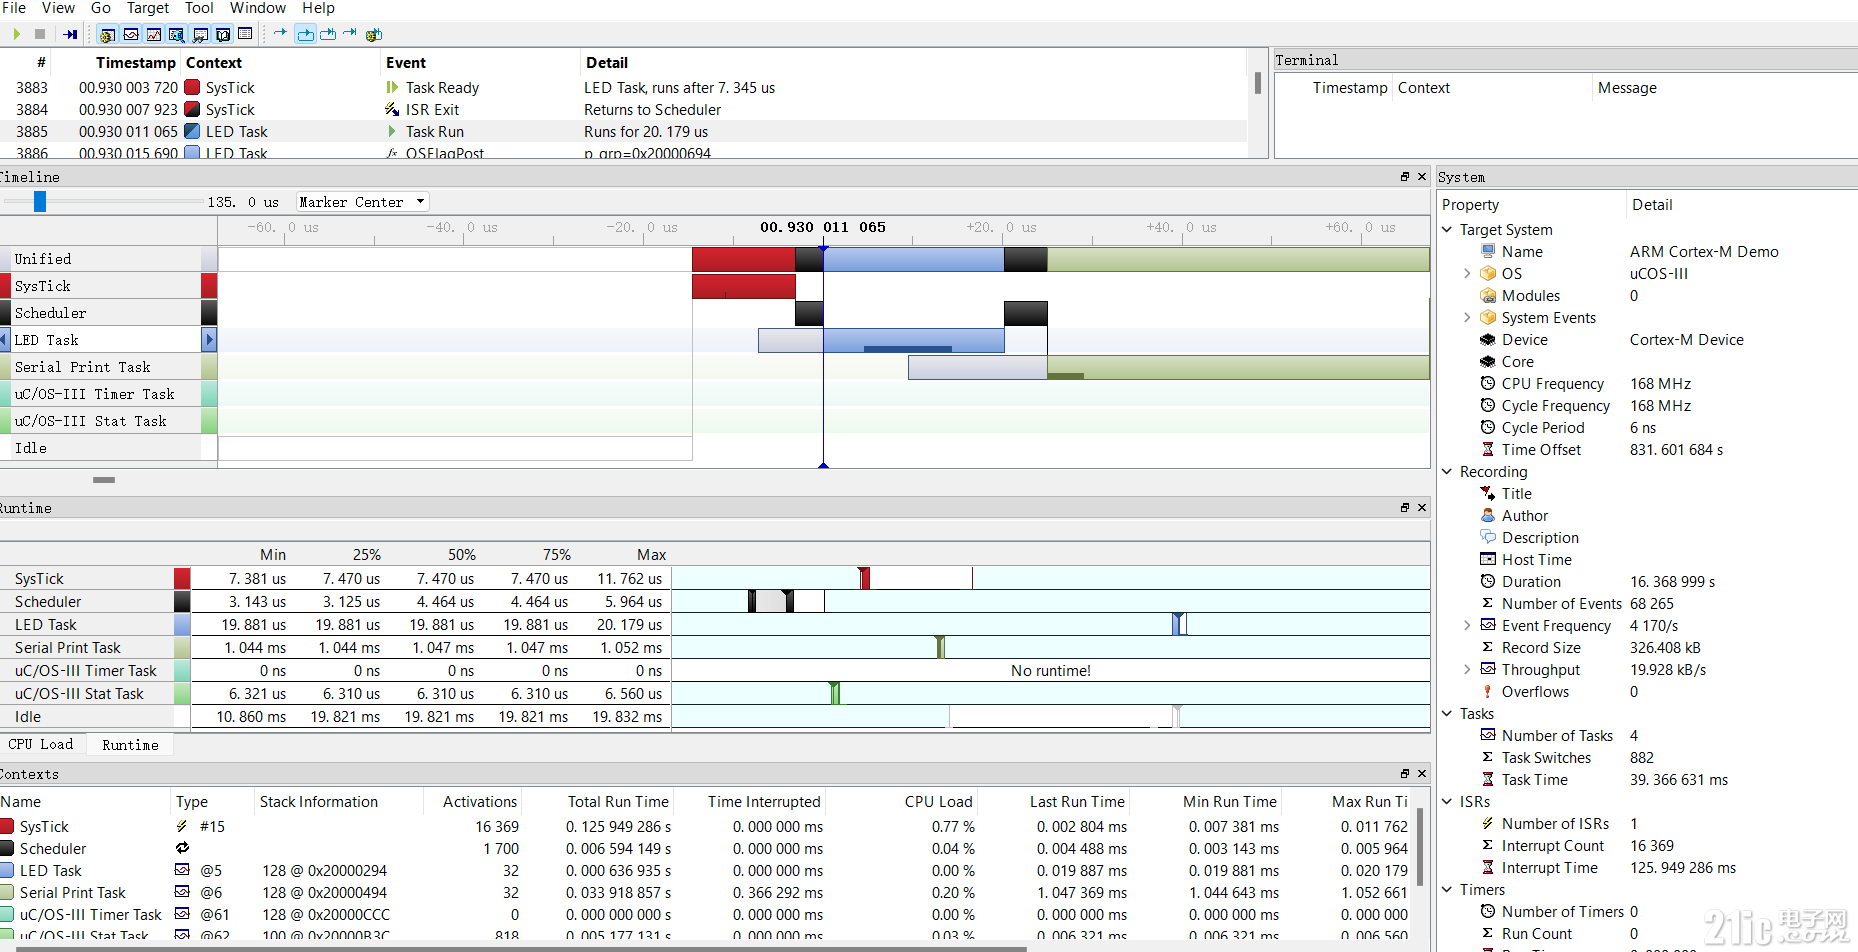Screen dimensions: 1858x952
Task: Close the Contexts panel
Action: pos(1422,774)
